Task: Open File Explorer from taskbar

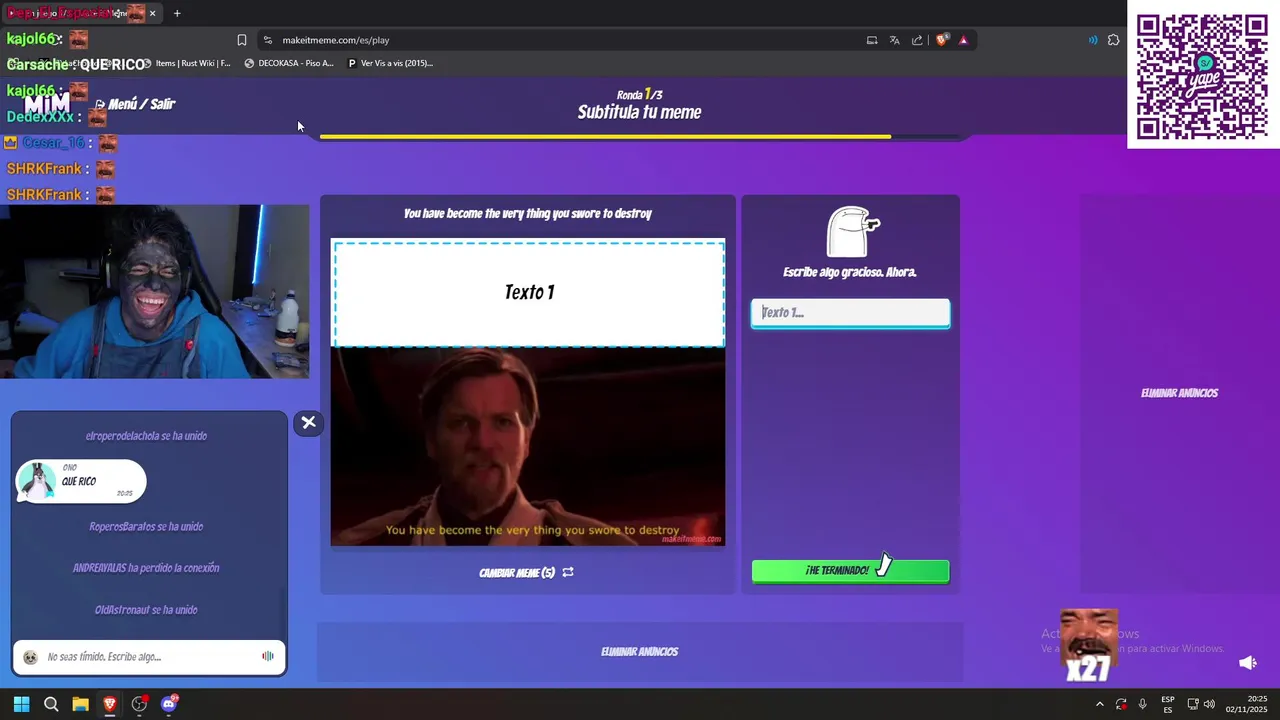Action: click(x=80, y=704)
